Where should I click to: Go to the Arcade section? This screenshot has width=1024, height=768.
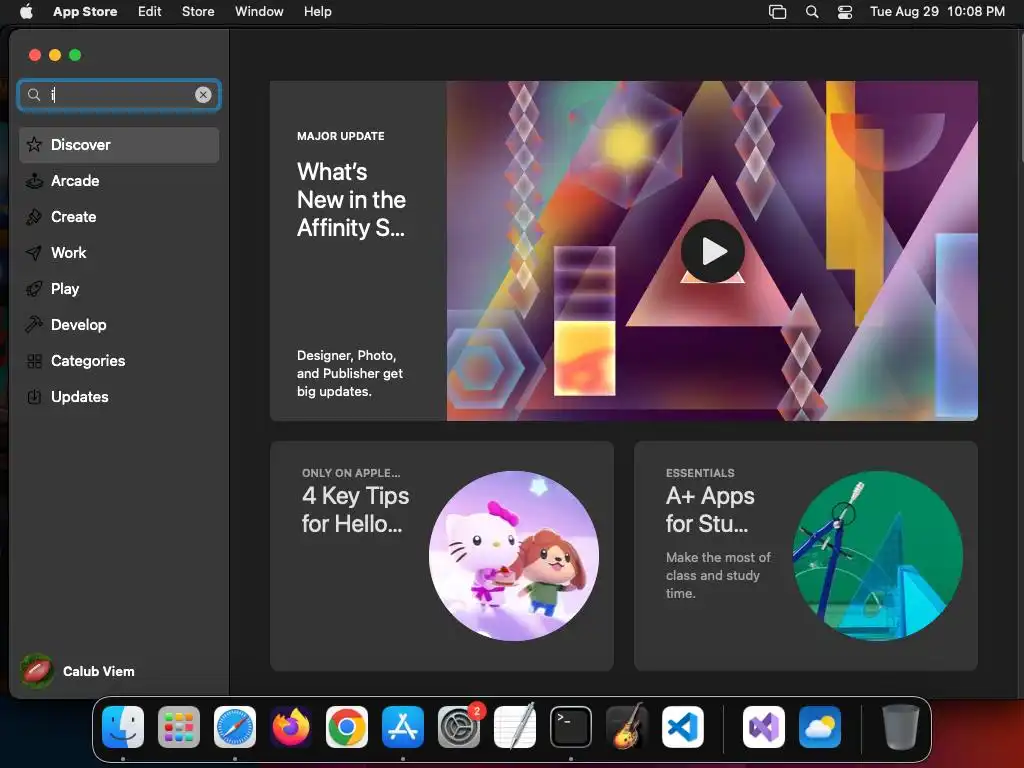pos(119,181)
